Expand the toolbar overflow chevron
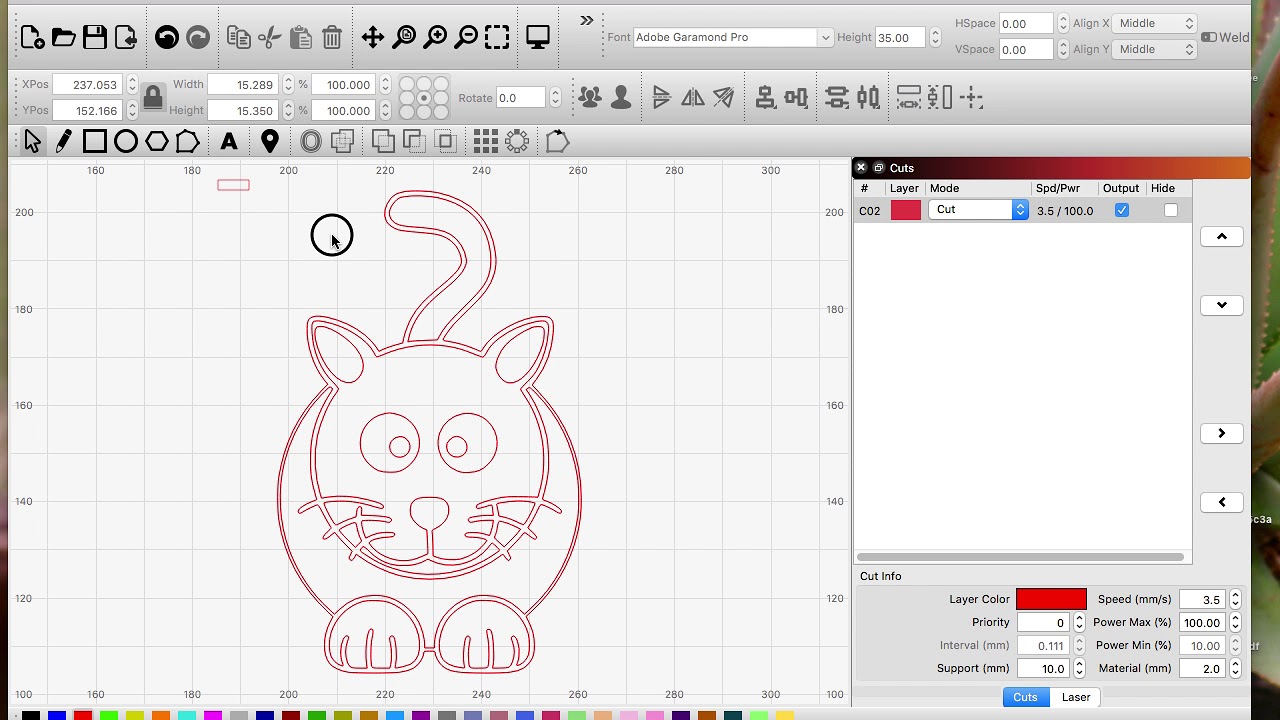The image size is (1280, 720). tap(587, 20)
